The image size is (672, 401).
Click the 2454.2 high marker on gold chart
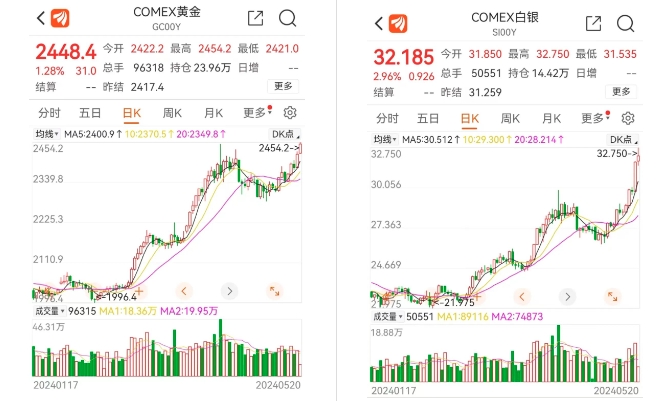tap(279, 148)
